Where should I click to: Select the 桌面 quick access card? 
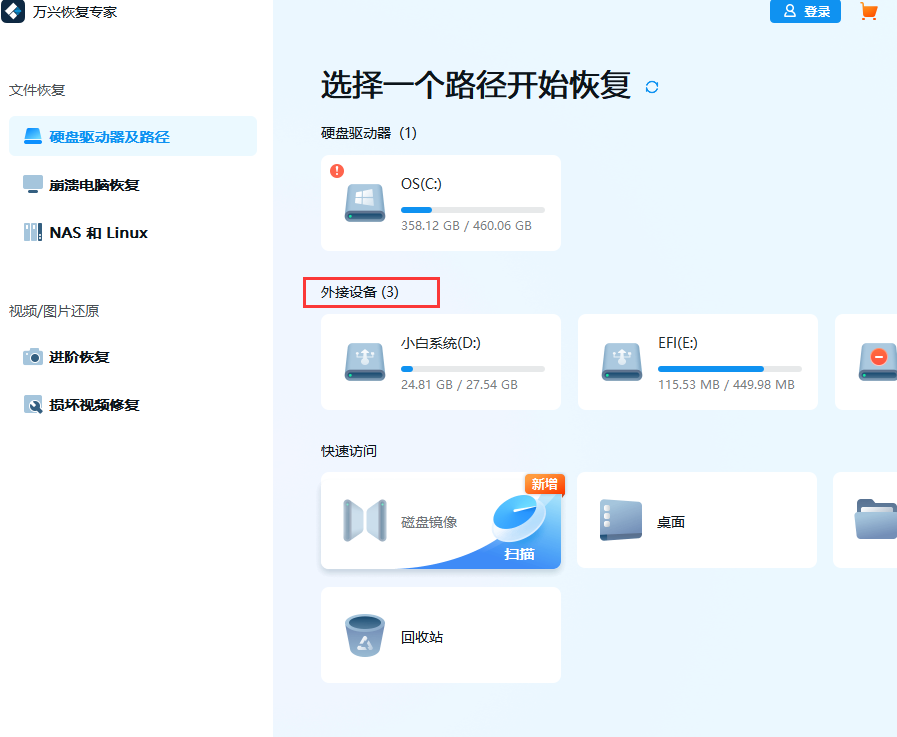696,520
